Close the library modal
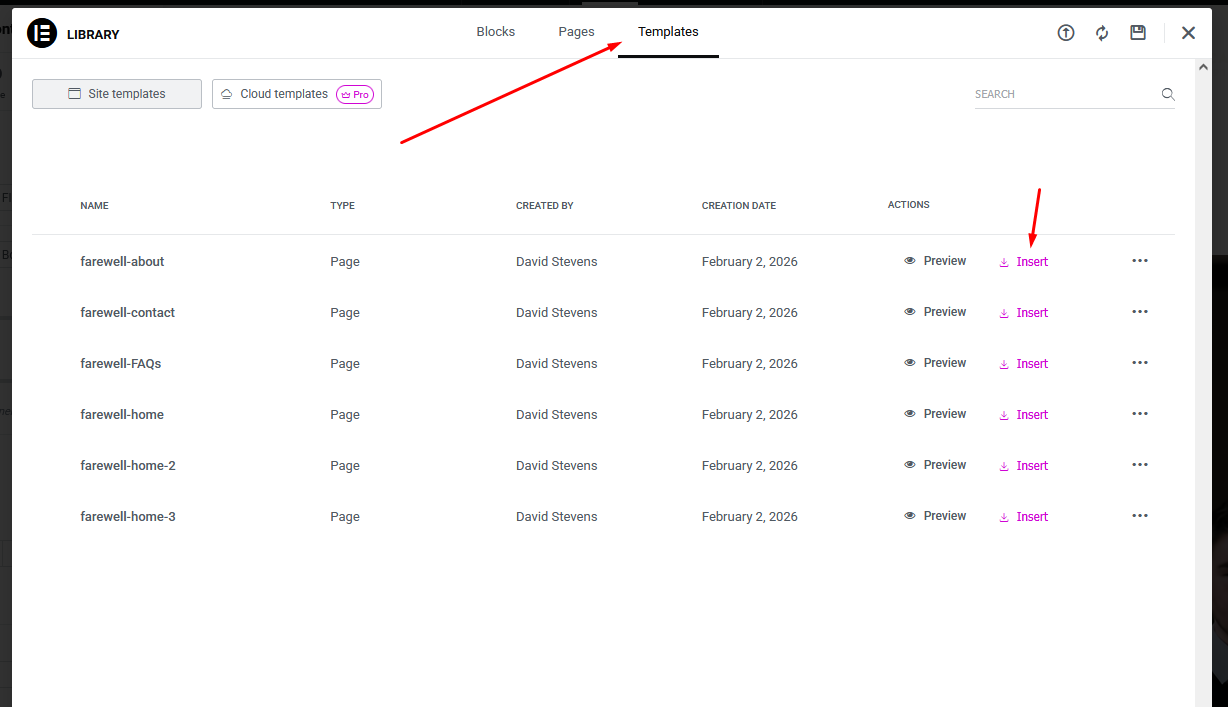Image resolution: width=1228 pixels, height=707 pixels. pyautogui.click(x=1188, y=33)
